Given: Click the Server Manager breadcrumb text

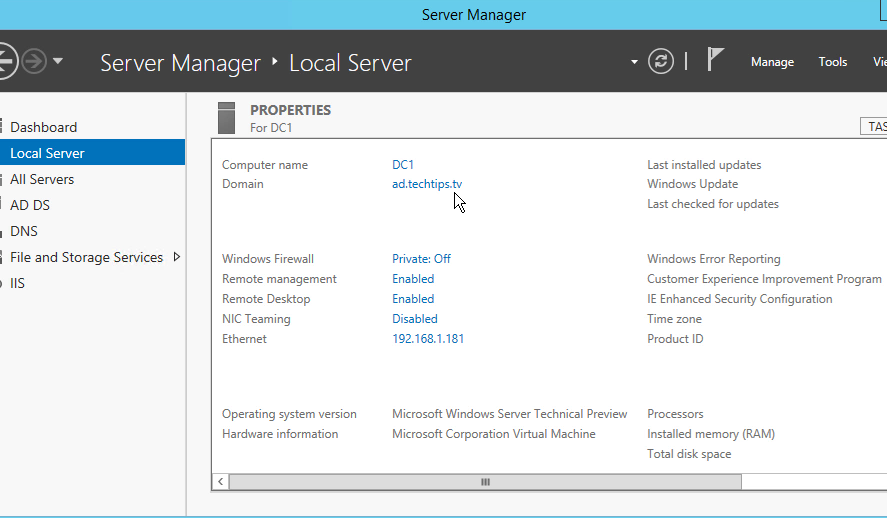Looking at the screenshot, I should [x=180, y=63].
